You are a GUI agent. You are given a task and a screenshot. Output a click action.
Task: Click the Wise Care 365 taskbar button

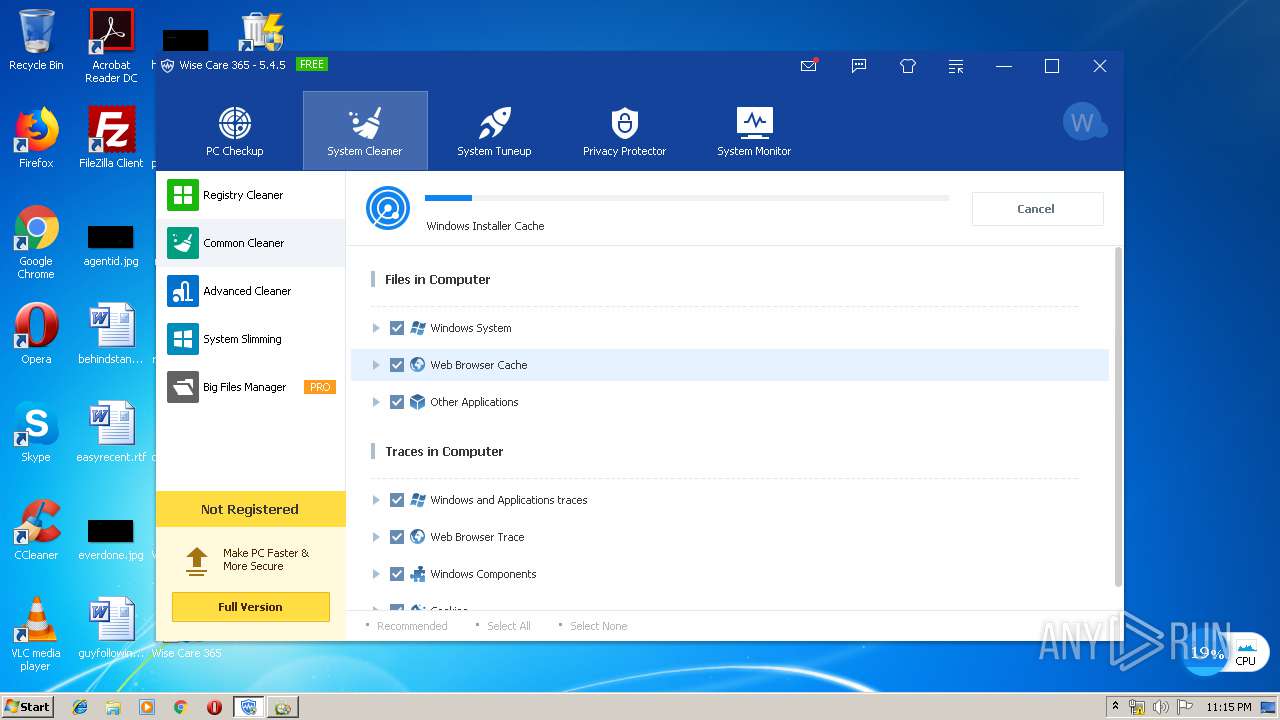click(249, 707)
